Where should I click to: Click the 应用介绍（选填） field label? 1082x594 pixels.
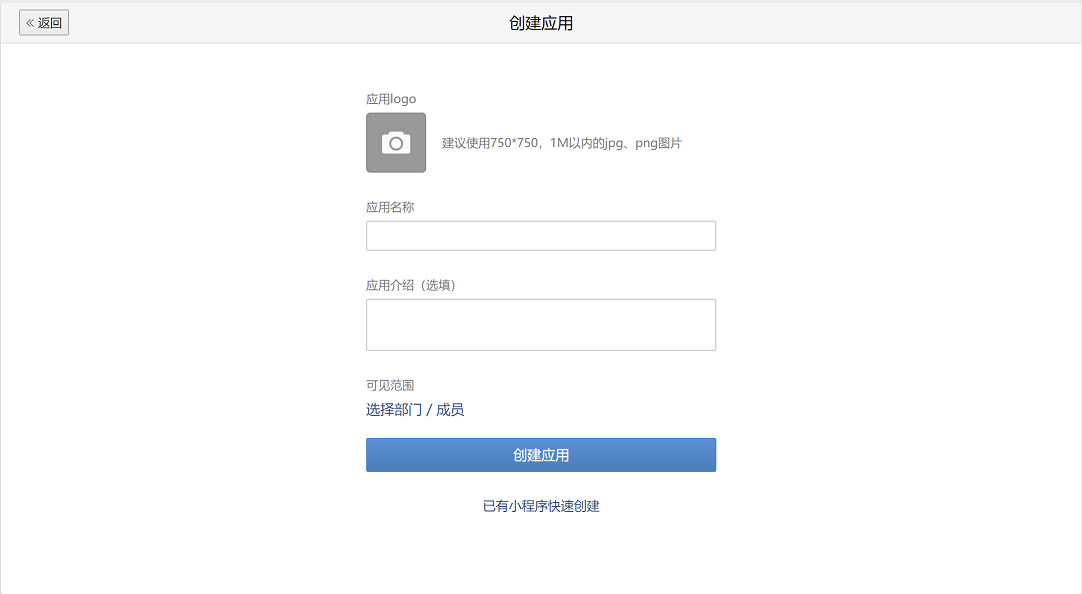(x=411, y=285)
